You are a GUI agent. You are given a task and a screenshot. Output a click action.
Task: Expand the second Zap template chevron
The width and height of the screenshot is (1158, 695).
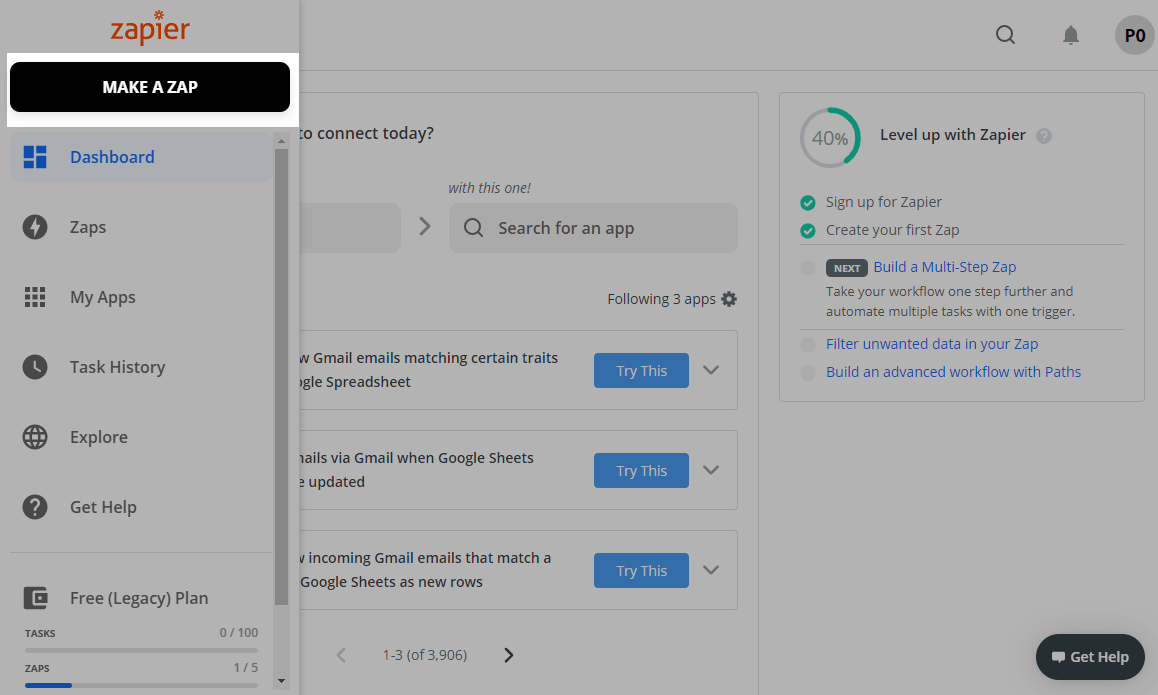pos(711,470)
